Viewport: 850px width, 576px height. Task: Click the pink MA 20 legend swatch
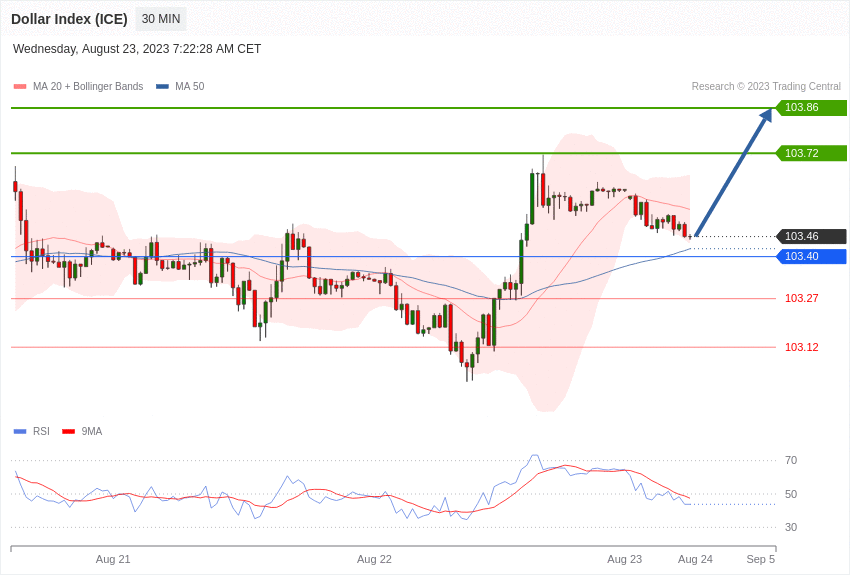[20, 87]
